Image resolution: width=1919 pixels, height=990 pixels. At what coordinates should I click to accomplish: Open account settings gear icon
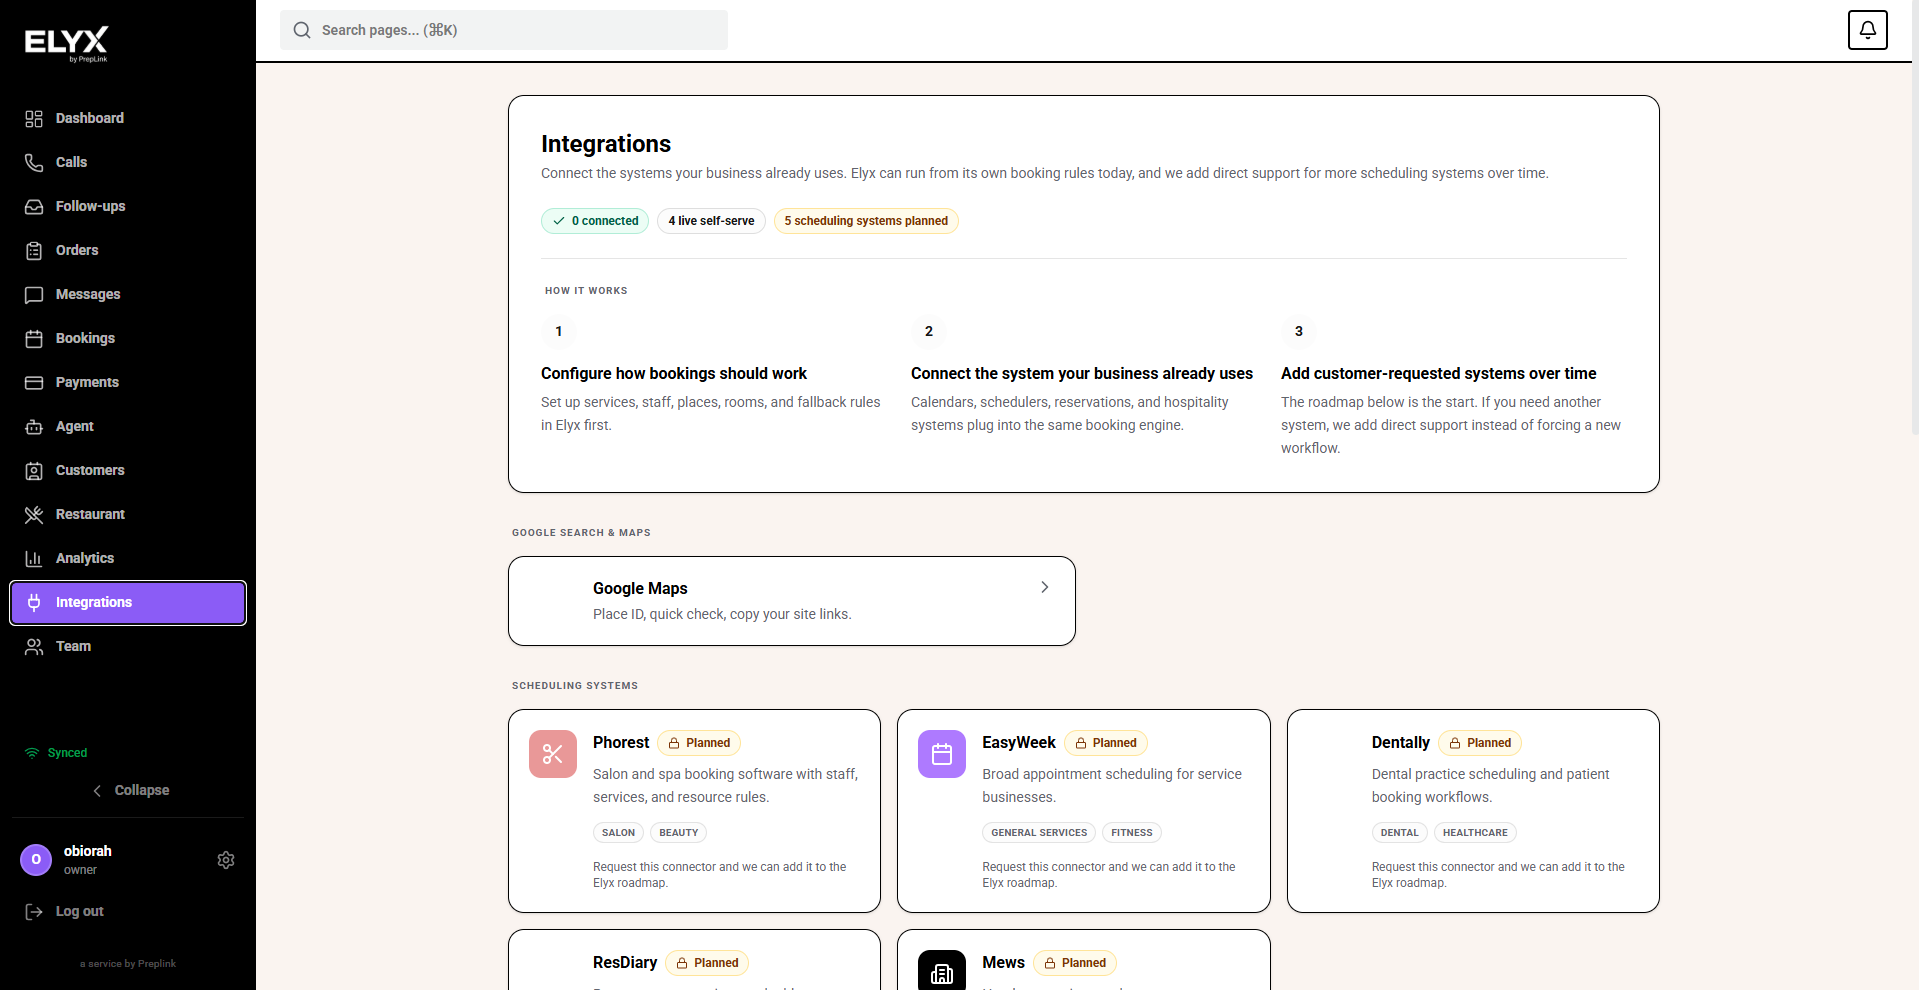pos(226,860)
